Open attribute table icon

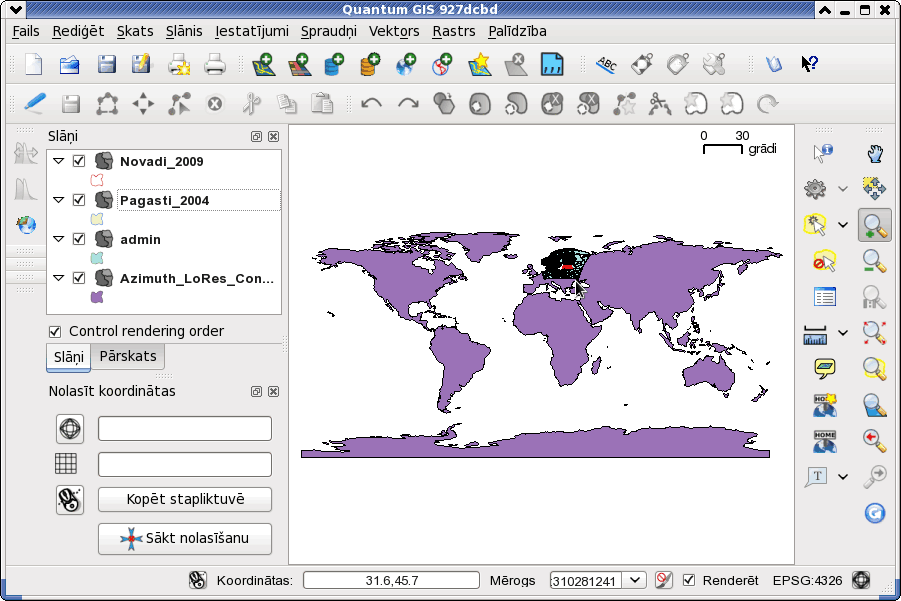pyautogui.click(x=825, y=297)
